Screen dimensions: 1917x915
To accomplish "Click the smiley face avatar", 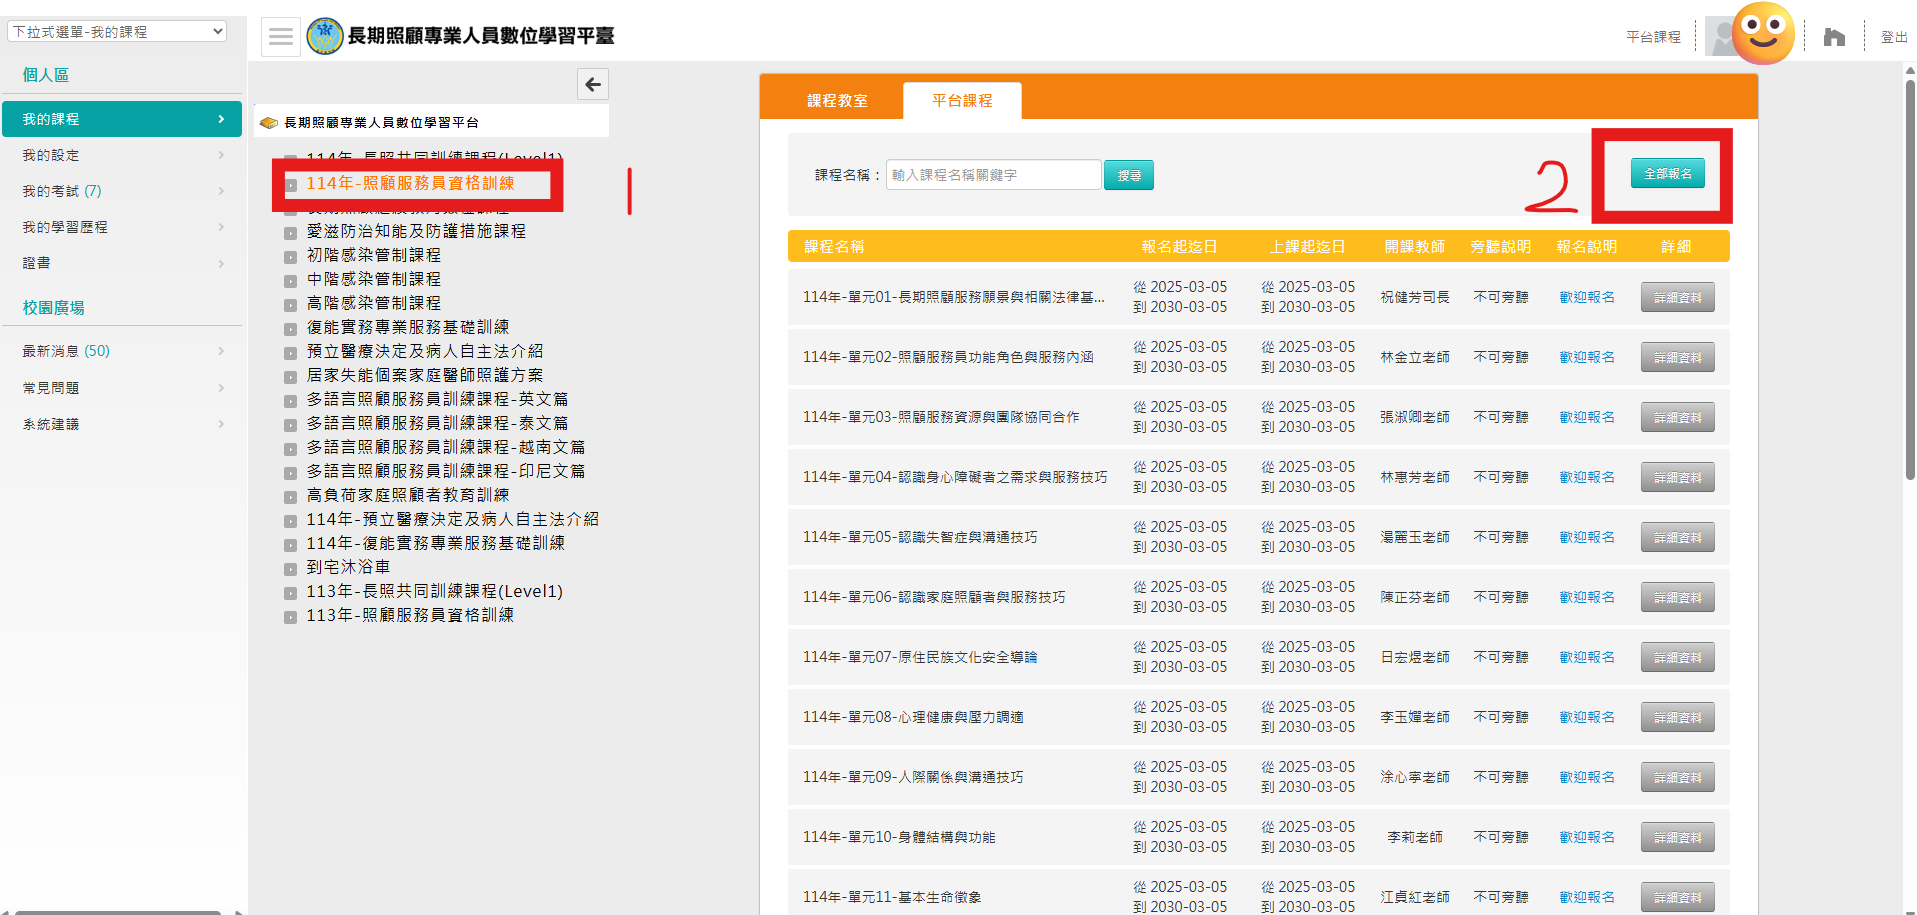I will click(1762, 33).
